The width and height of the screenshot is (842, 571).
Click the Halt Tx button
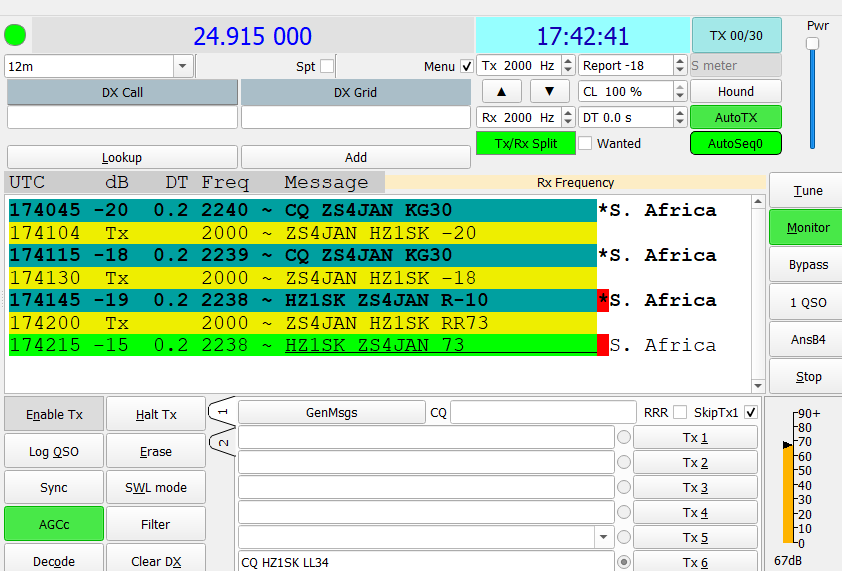[156, 414]
